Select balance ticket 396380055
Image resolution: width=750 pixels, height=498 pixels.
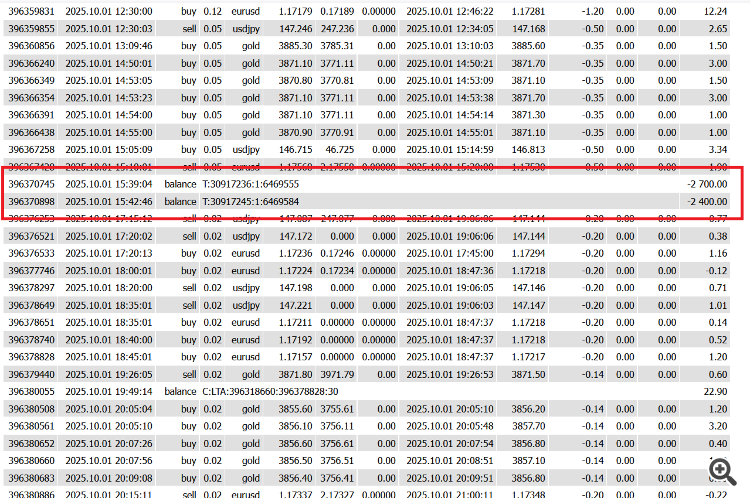32,391
